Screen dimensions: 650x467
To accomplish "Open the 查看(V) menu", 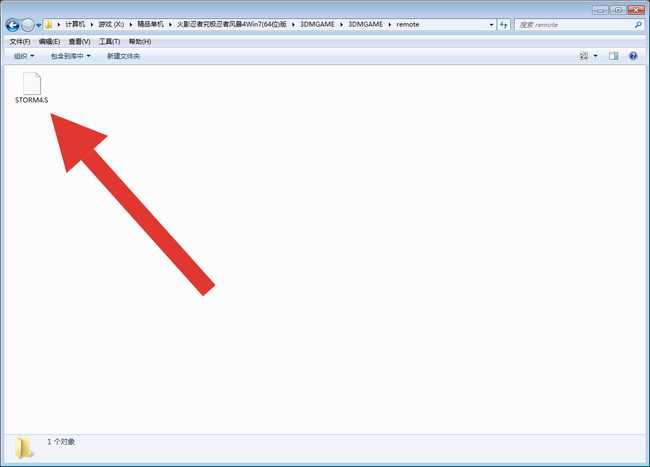I will 79,42.
